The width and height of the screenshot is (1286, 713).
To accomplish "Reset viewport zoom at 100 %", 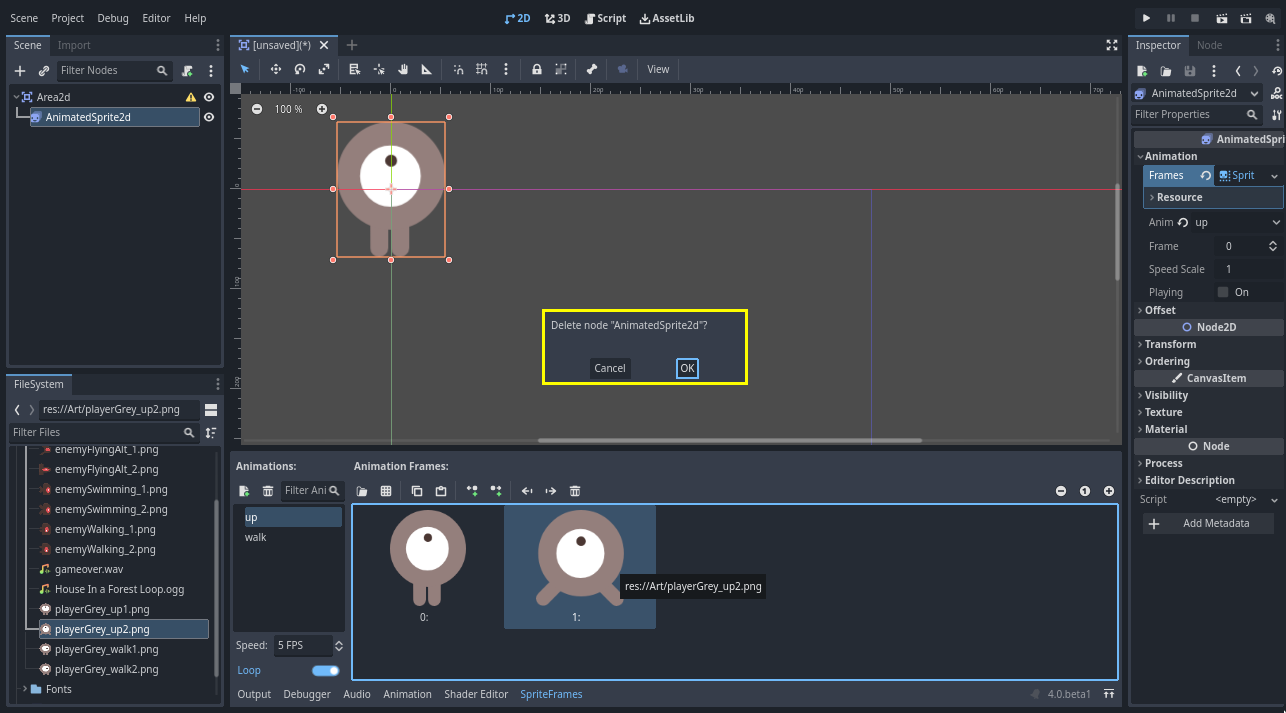I will (x=289, y=109).
